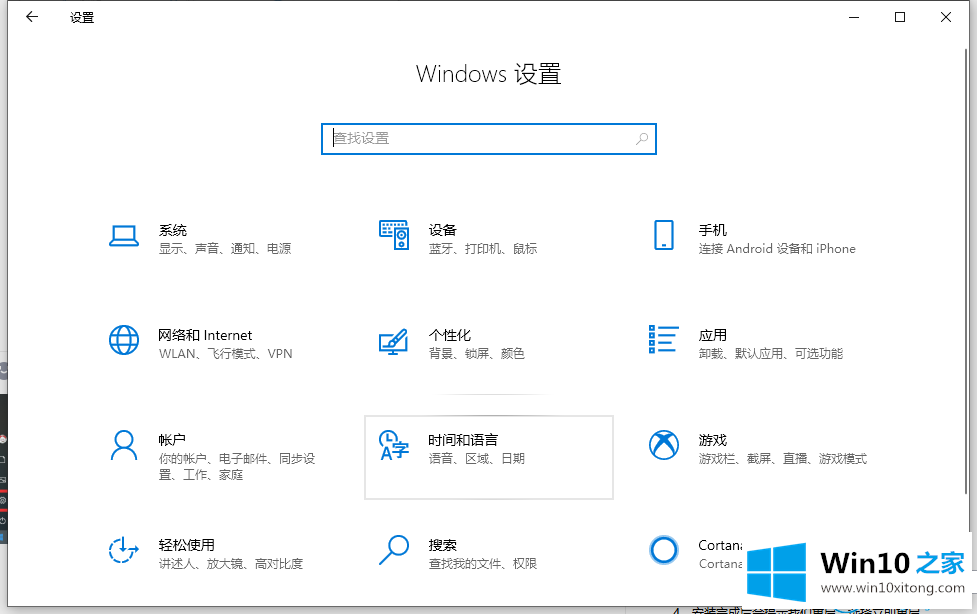Viewport: 977px width, 614px height.
Task: Focus the 查找设置 search field
Action: coord(488,138)
